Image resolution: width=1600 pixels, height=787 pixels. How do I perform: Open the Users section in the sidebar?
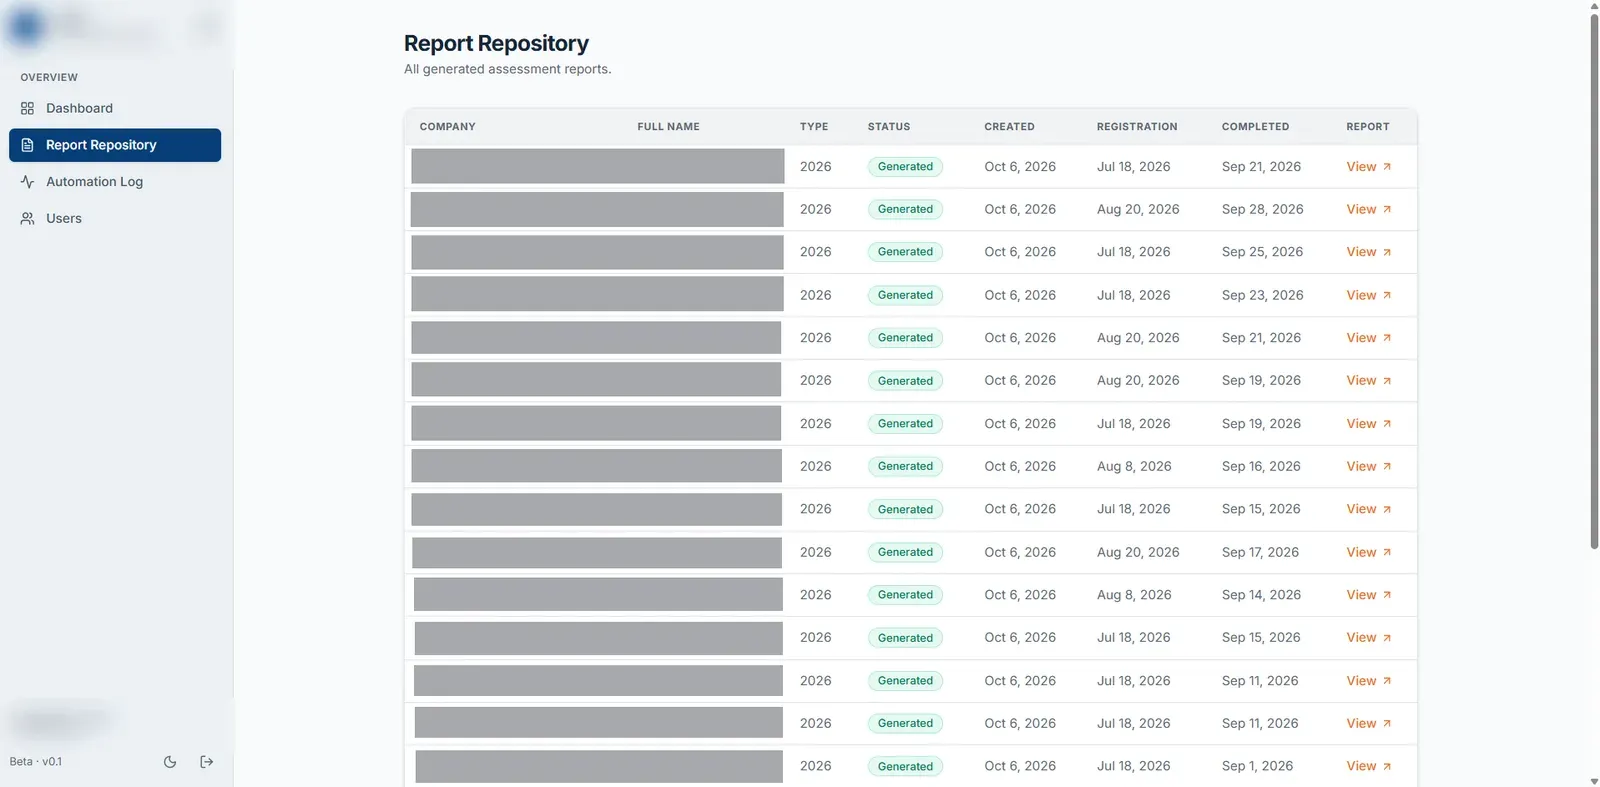pos(115,218)
